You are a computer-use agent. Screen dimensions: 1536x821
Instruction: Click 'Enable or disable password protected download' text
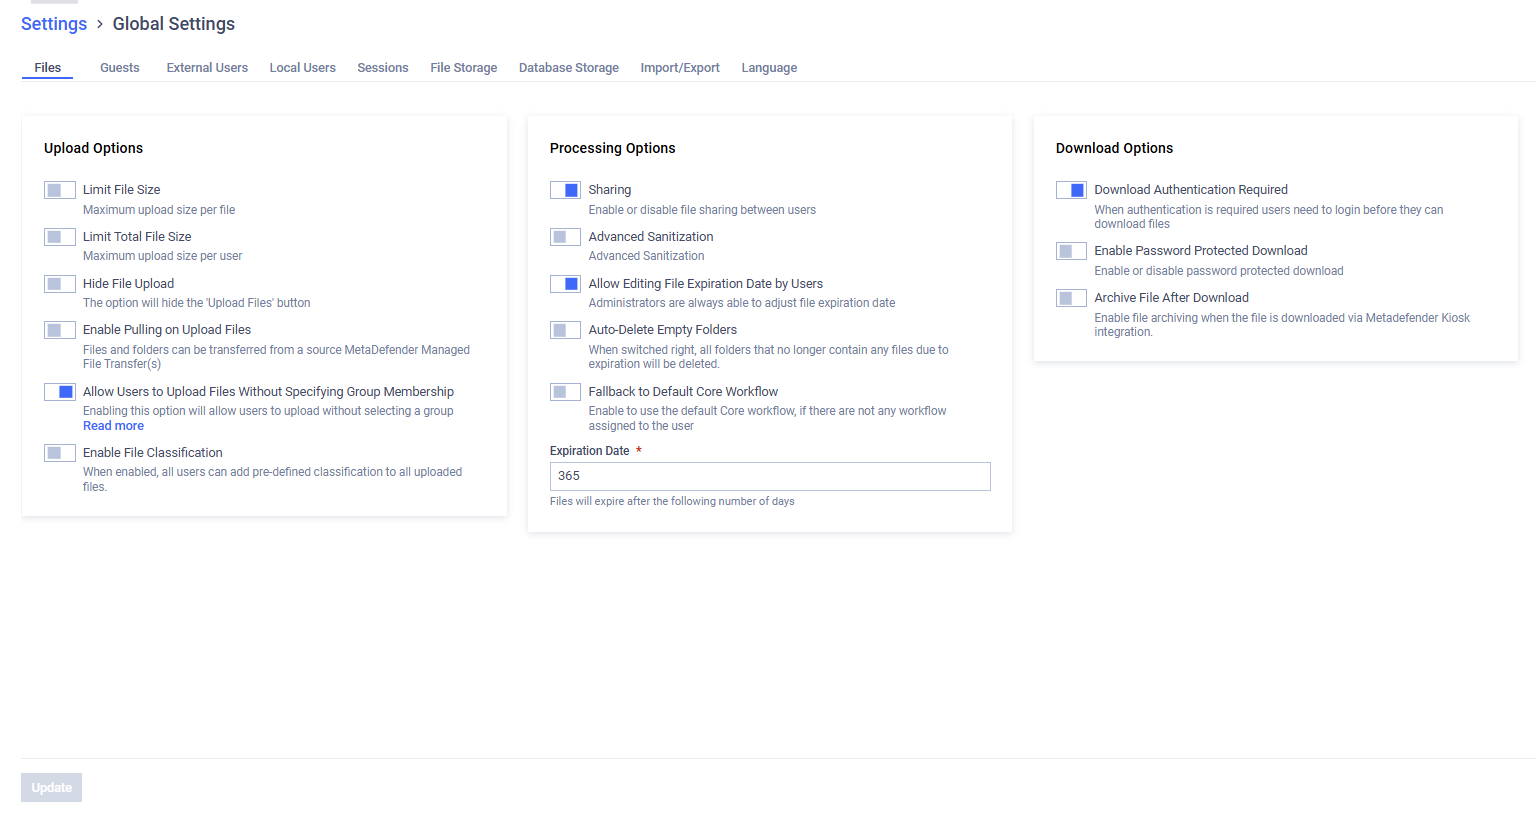click(x=1219, y=271)
